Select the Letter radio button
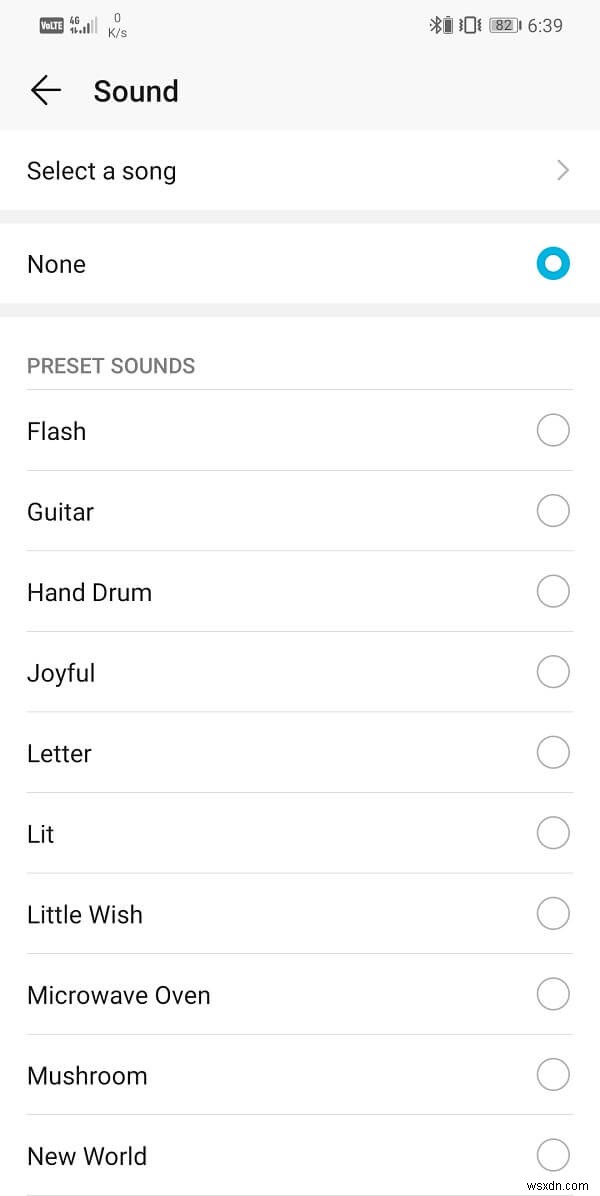 click(553, 753)
